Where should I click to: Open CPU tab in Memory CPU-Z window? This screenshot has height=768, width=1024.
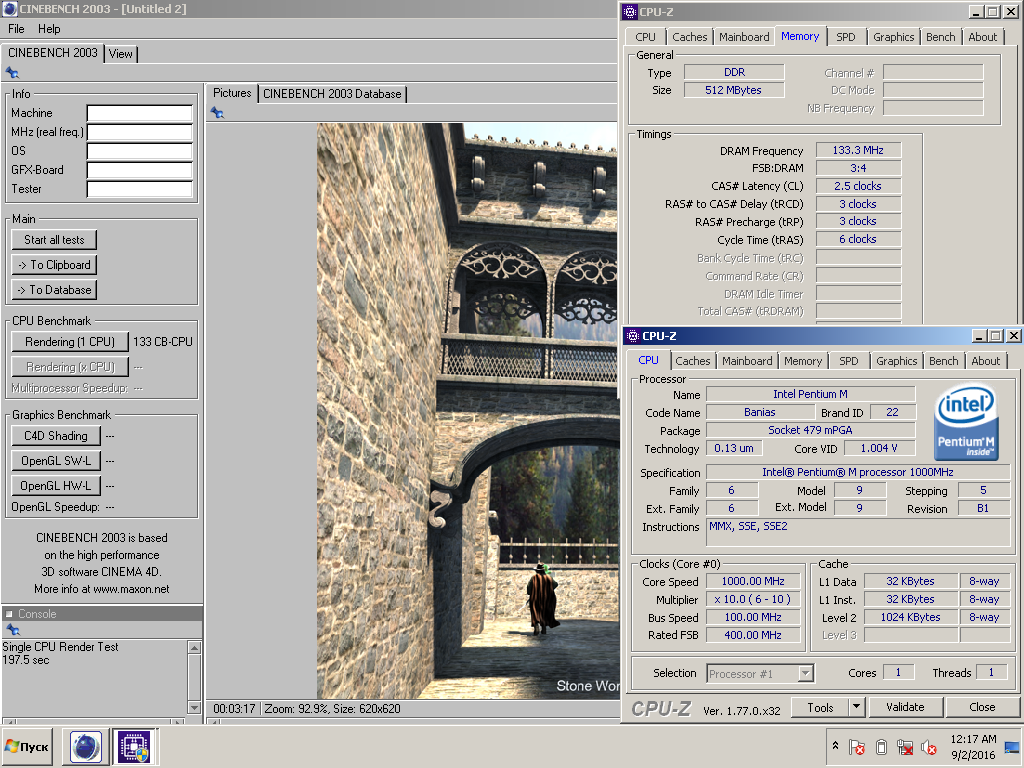[645, 37]
